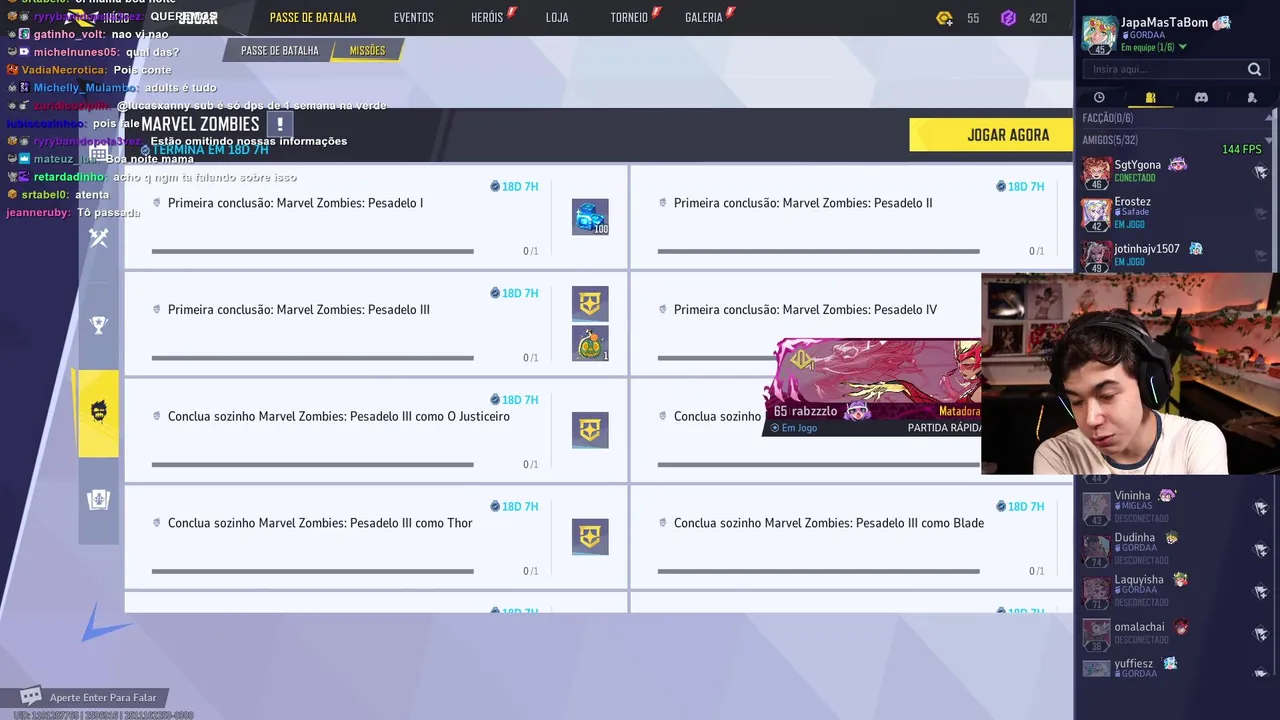Open the card badge category in sidebar
The image size is (1280, 720).
pos(98,500)
